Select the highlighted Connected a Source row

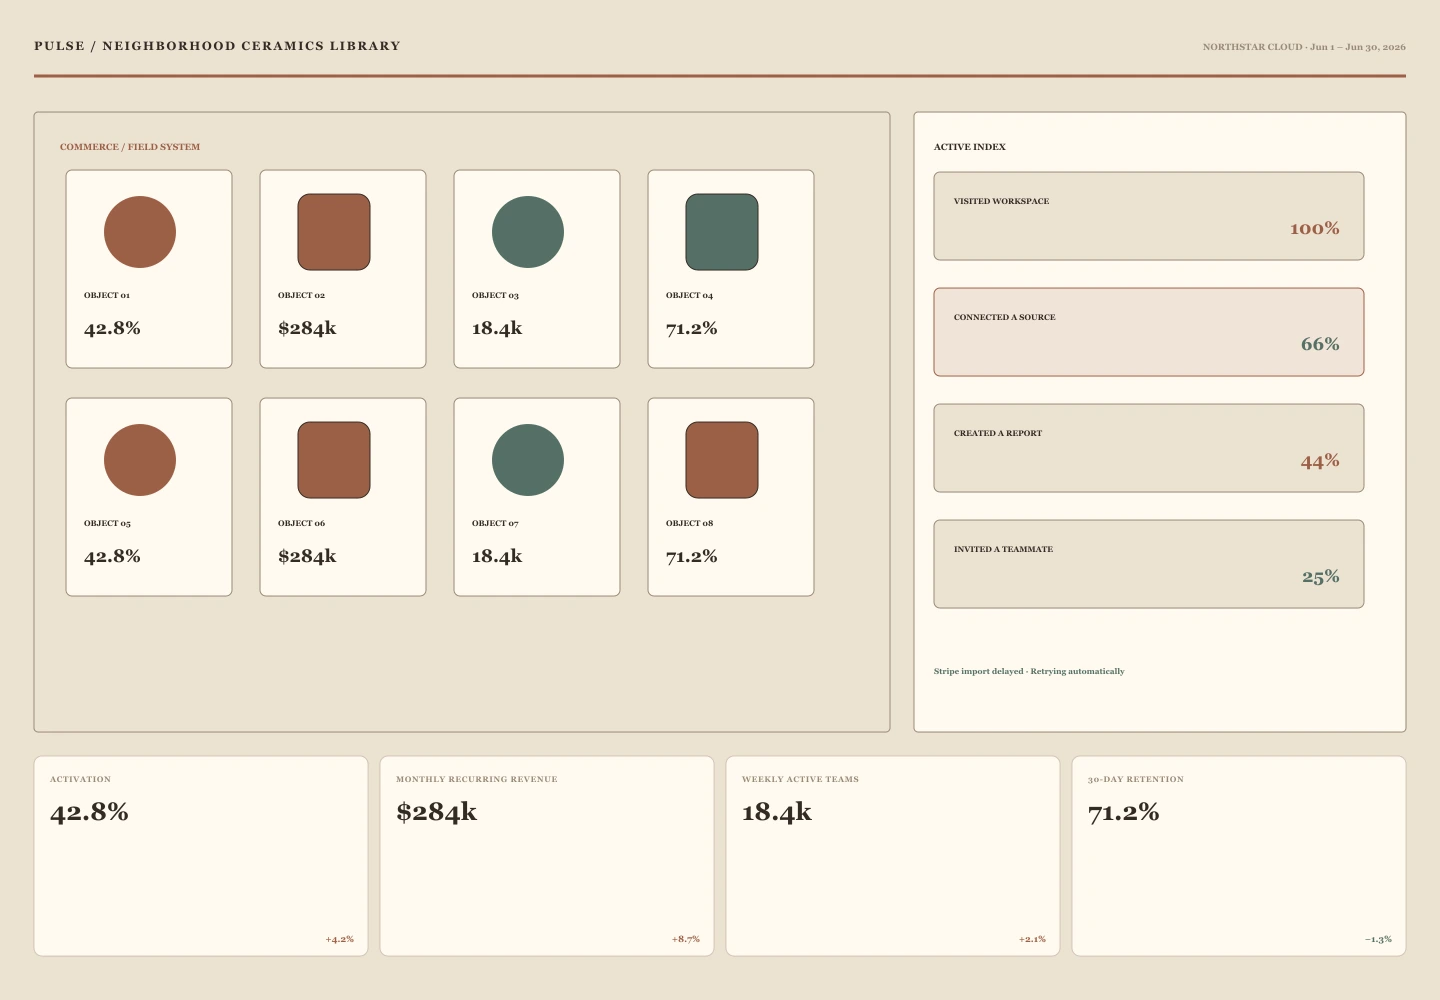coord(1149,332)
